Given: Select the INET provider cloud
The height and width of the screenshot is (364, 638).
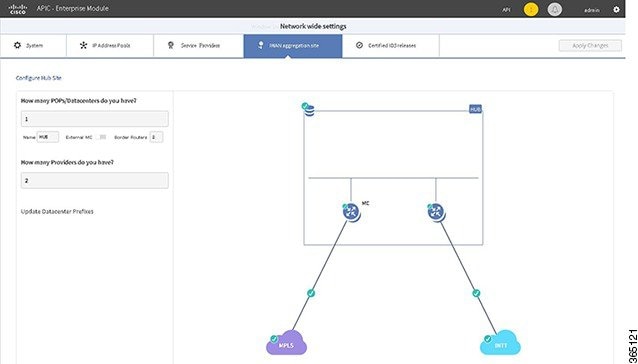Looking at the screenshot, I should tap(500, 342).
